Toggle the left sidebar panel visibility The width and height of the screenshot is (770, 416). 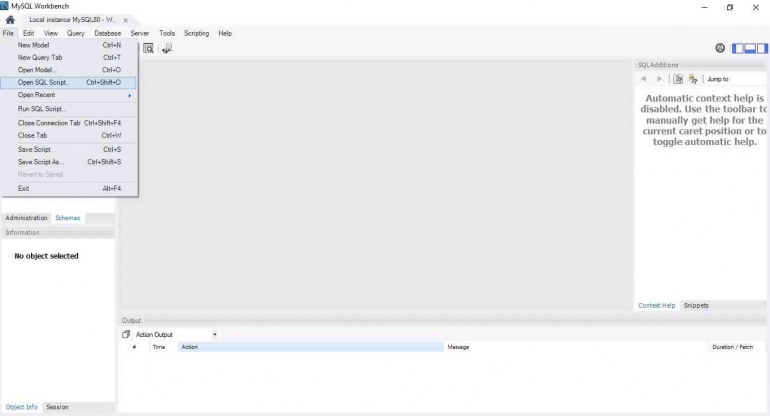point(738,48)
